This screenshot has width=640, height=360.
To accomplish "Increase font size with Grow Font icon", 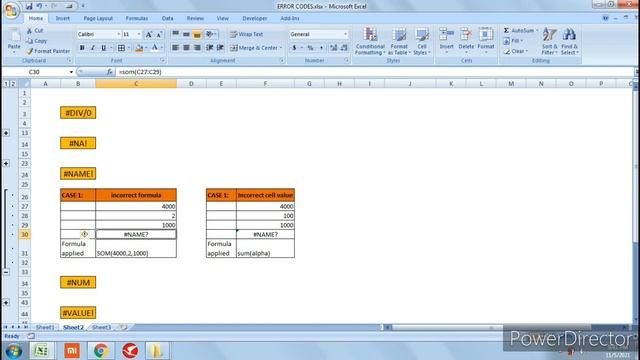I will point(149,34).
